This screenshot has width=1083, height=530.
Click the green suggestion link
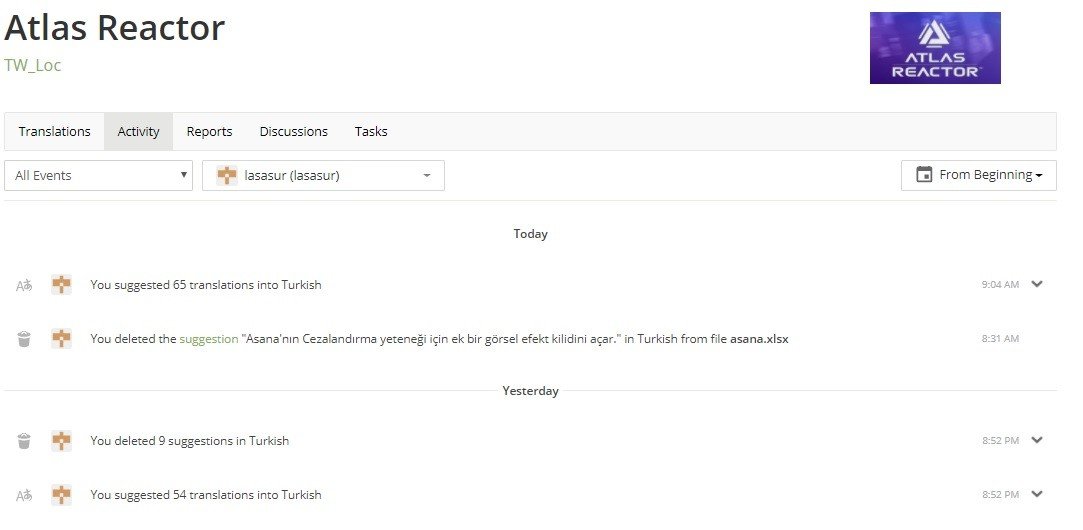click(209, 339)
